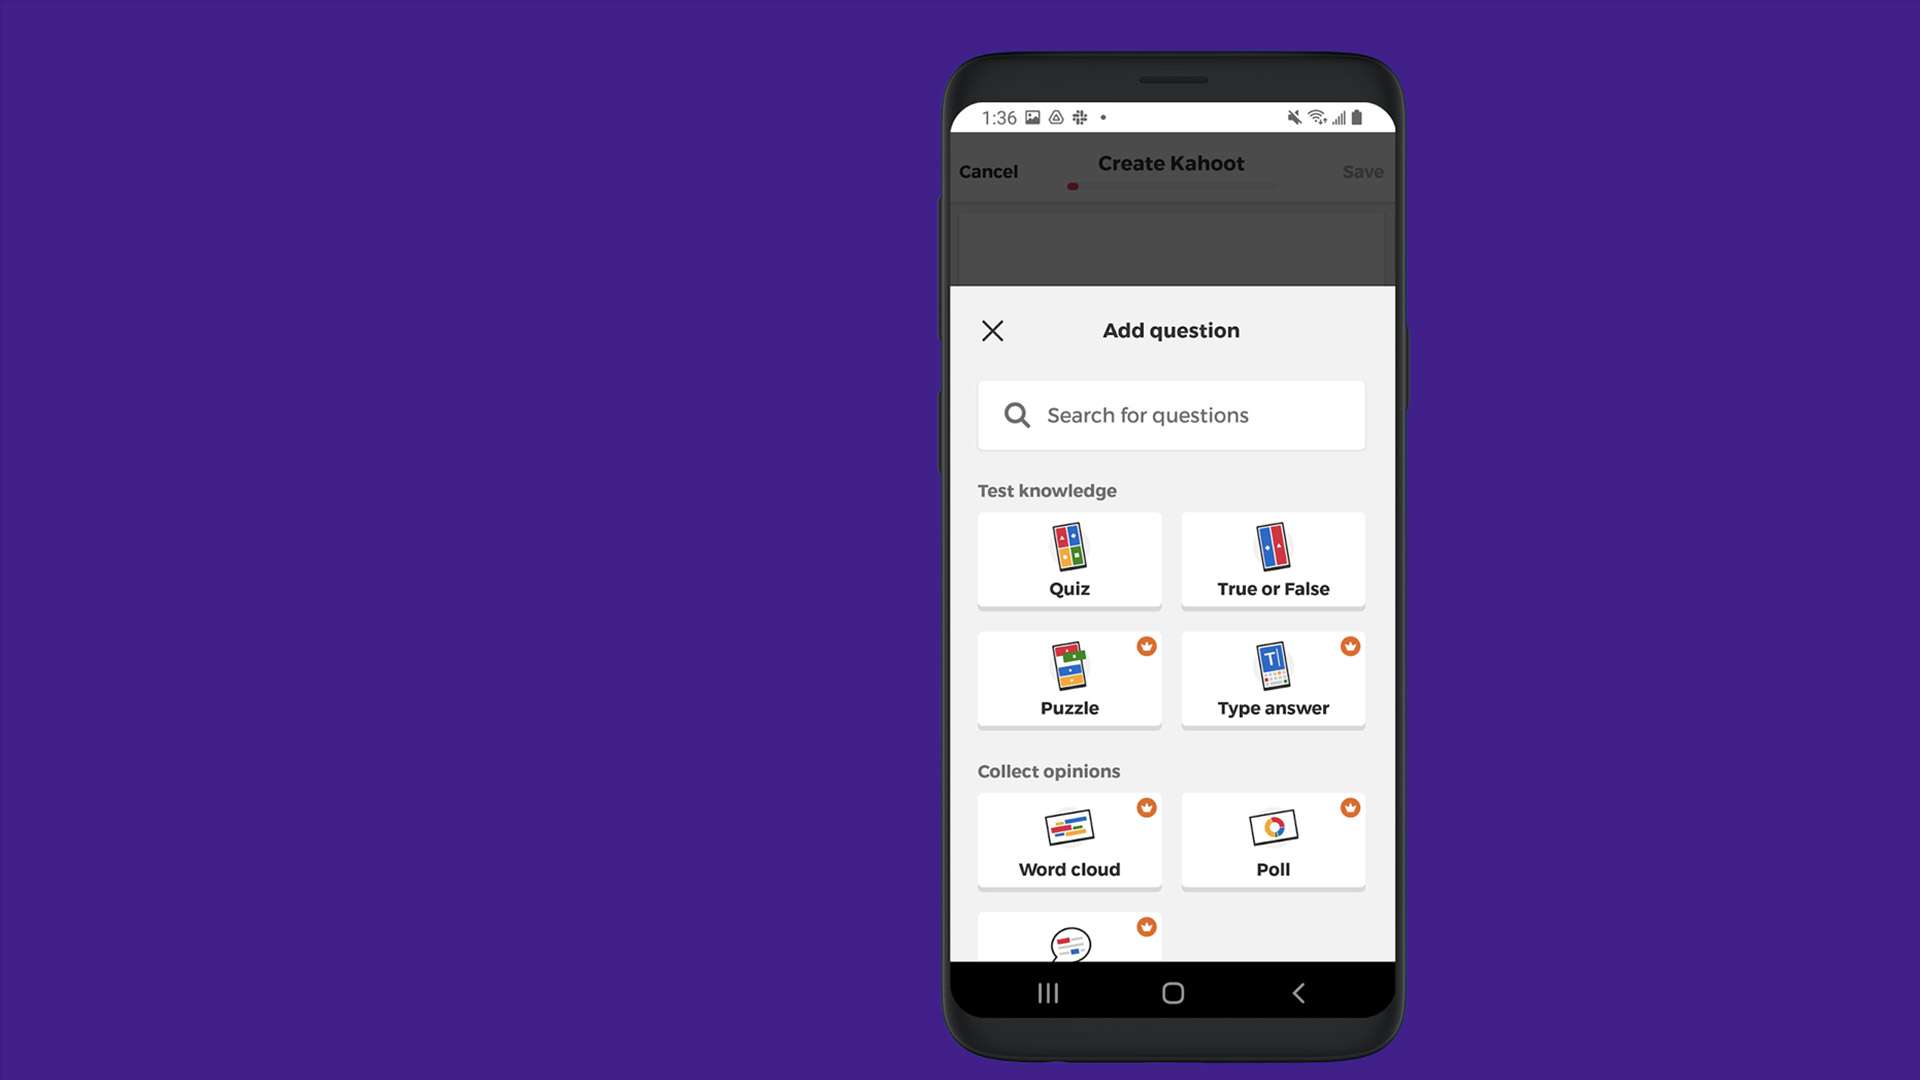Screen dimensions: 1920x1080
Task: Close the Add question modal
Action: [x=994, y=331]
